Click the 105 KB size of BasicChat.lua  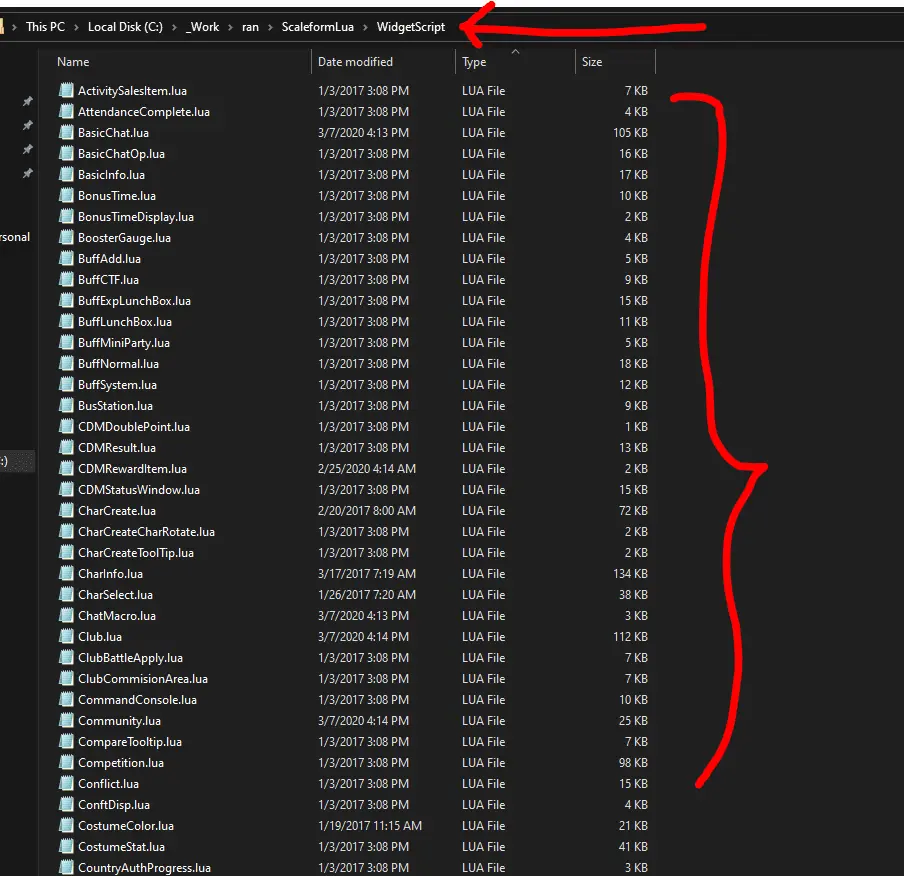tap(630, 133)
